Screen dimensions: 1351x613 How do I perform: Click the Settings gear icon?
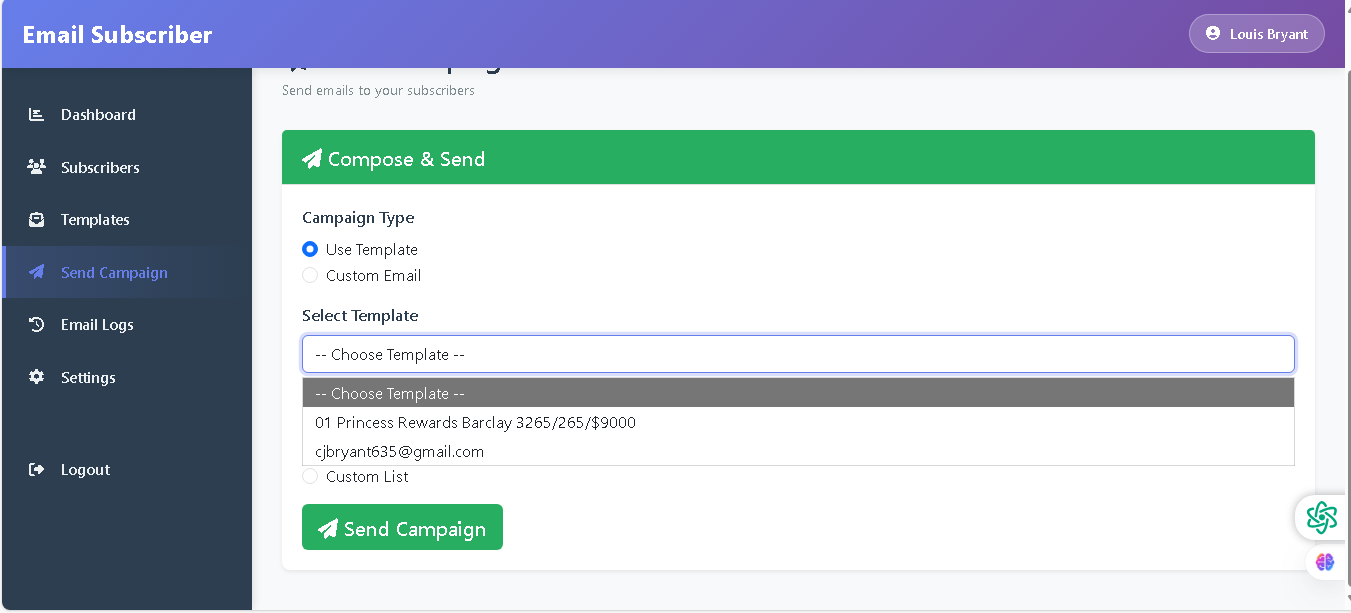37,377
